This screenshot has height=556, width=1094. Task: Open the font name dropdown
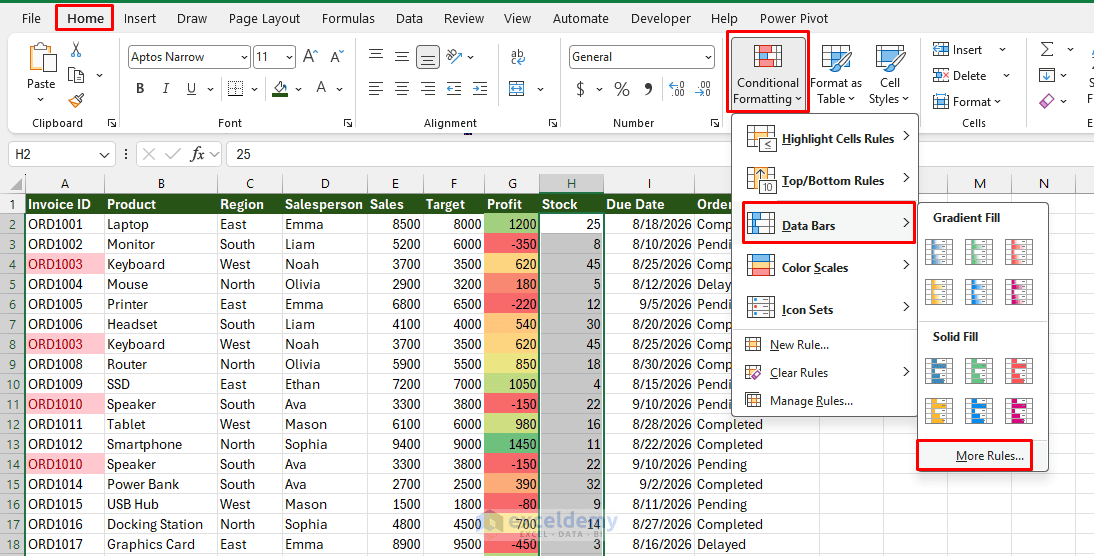click(243, 57)
